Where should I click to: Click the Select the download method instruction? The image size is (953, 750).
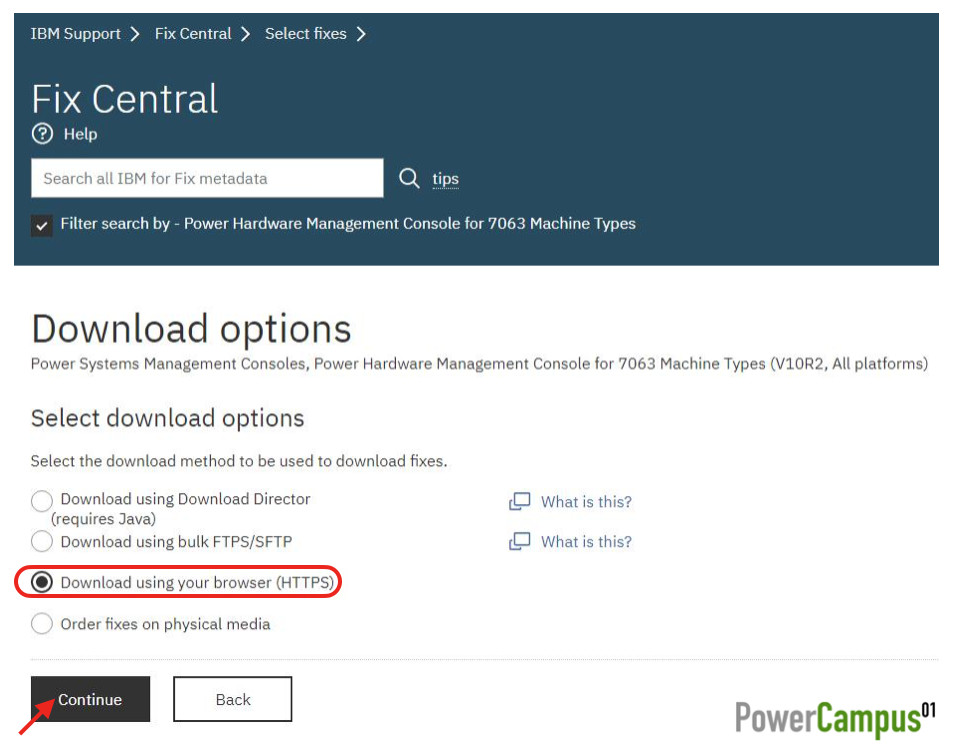pos(239,461)
